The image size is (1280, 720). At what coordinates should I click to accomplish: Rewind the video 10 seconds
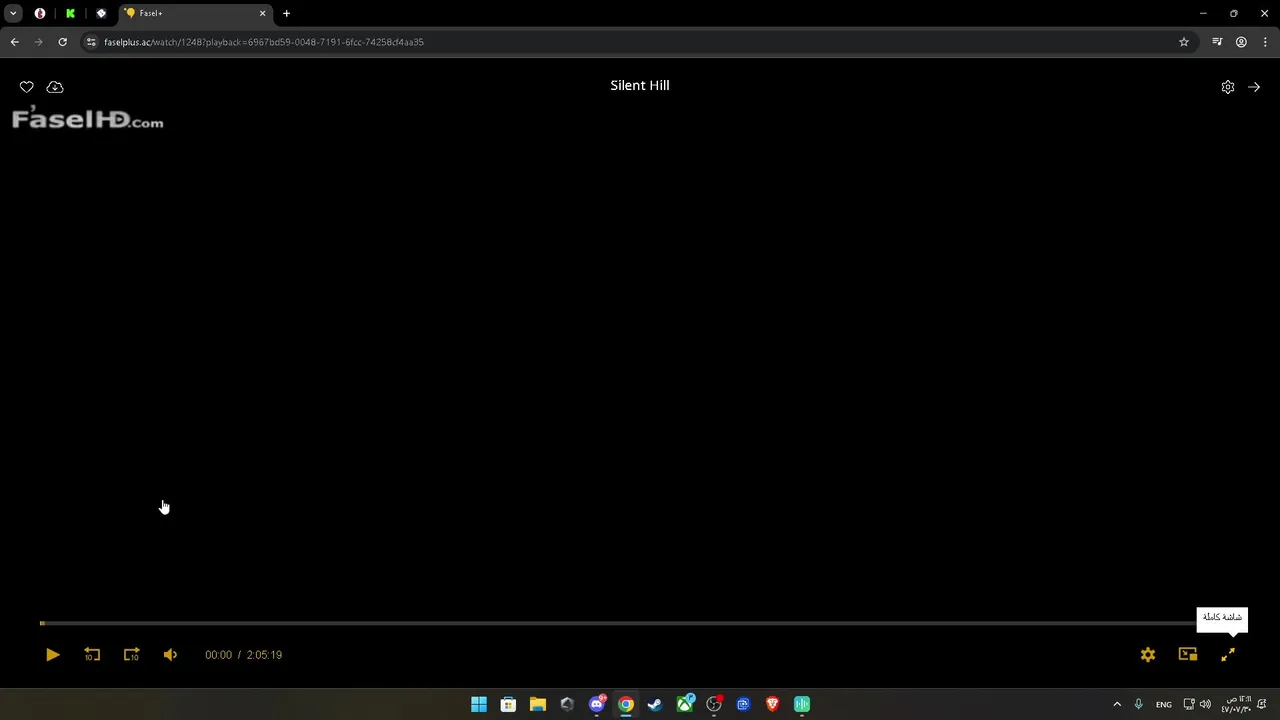coord(92,655)
